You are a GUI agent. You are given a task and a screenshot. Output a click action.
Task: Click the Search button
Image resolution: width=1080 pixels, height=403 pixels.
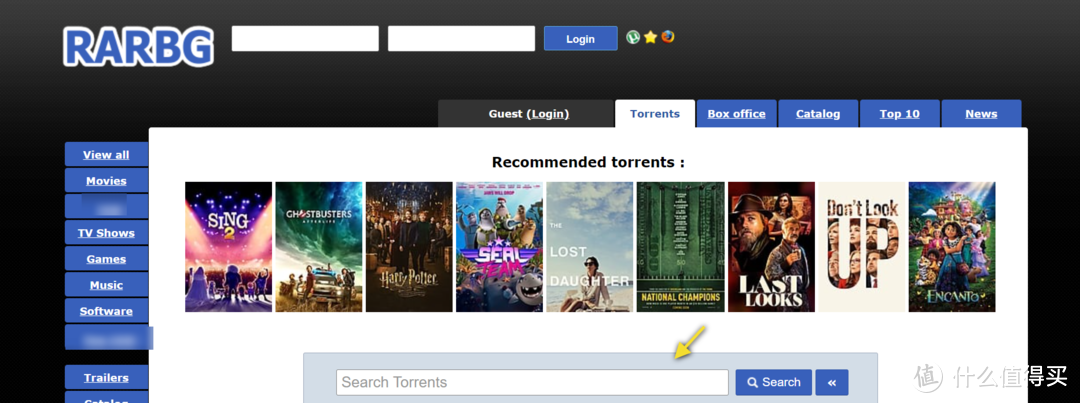pos(773,382)
